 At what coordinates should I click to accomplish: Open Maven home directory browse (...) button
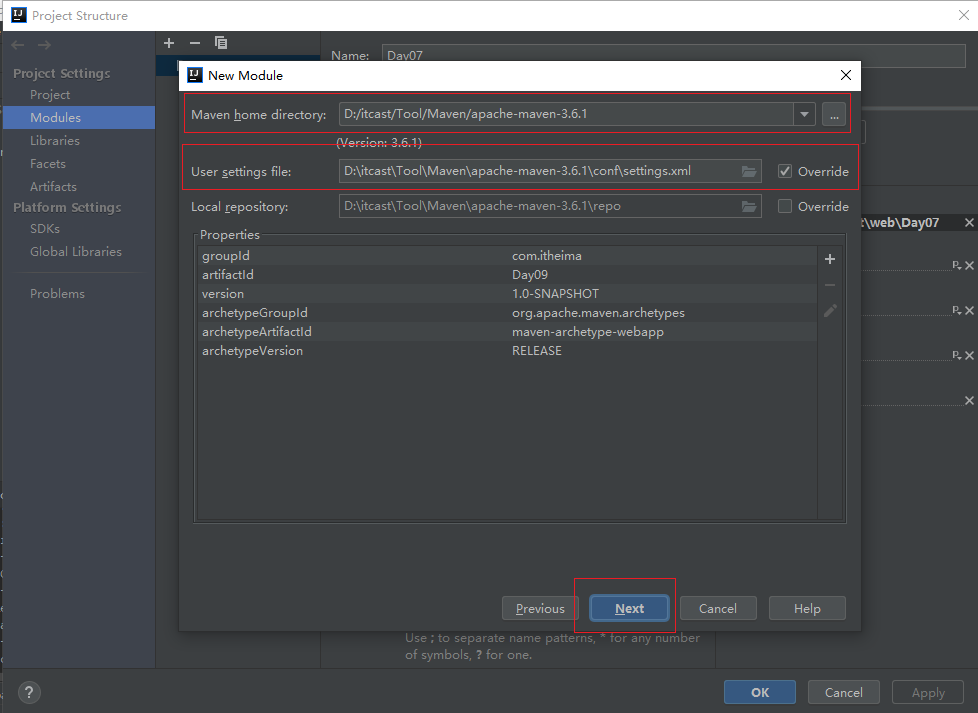pos(833,114)
